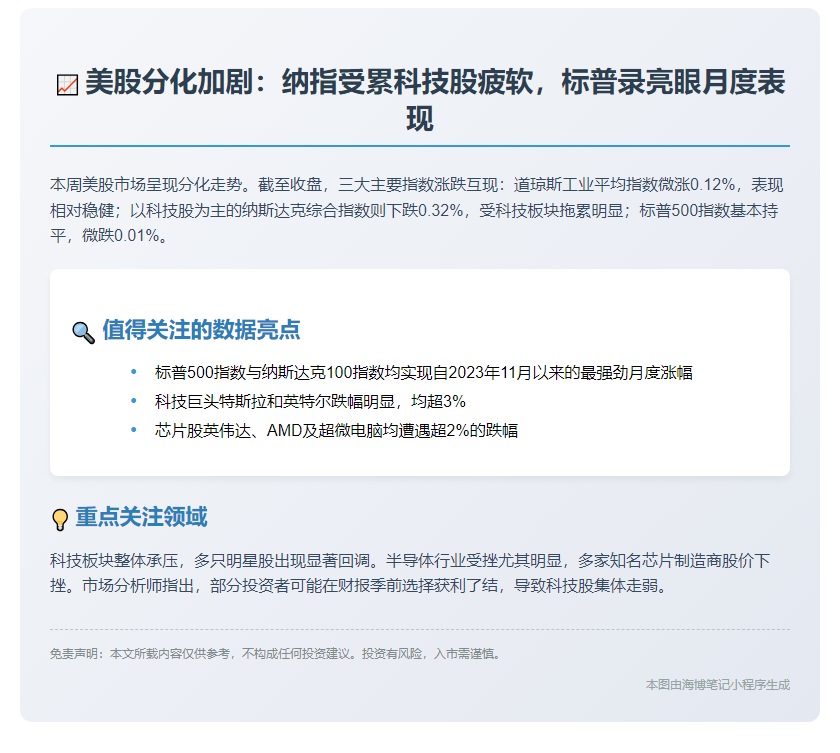840x753 pixels.
Task: Click the text 微跌0.01%
Action: click(x=120, y=236)
